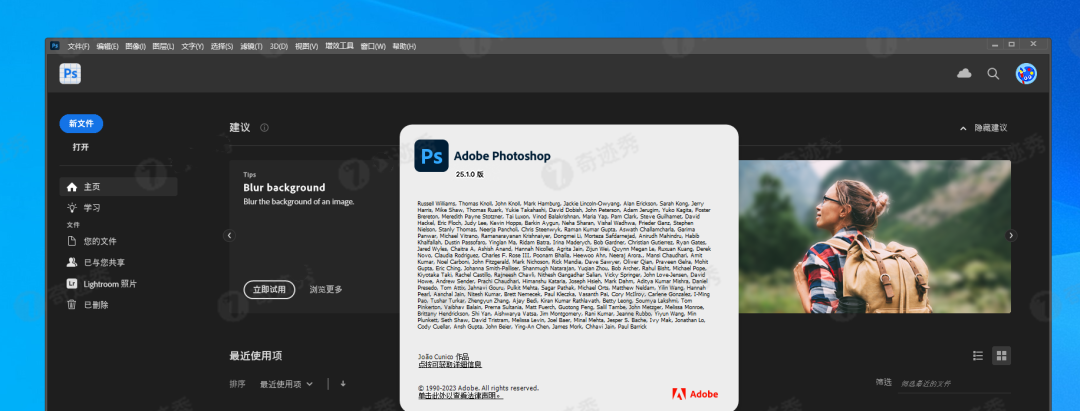Open the user profile avatar
Image resolution: width=1080 pixels, height=411 pixels.
pos(1026,74)
